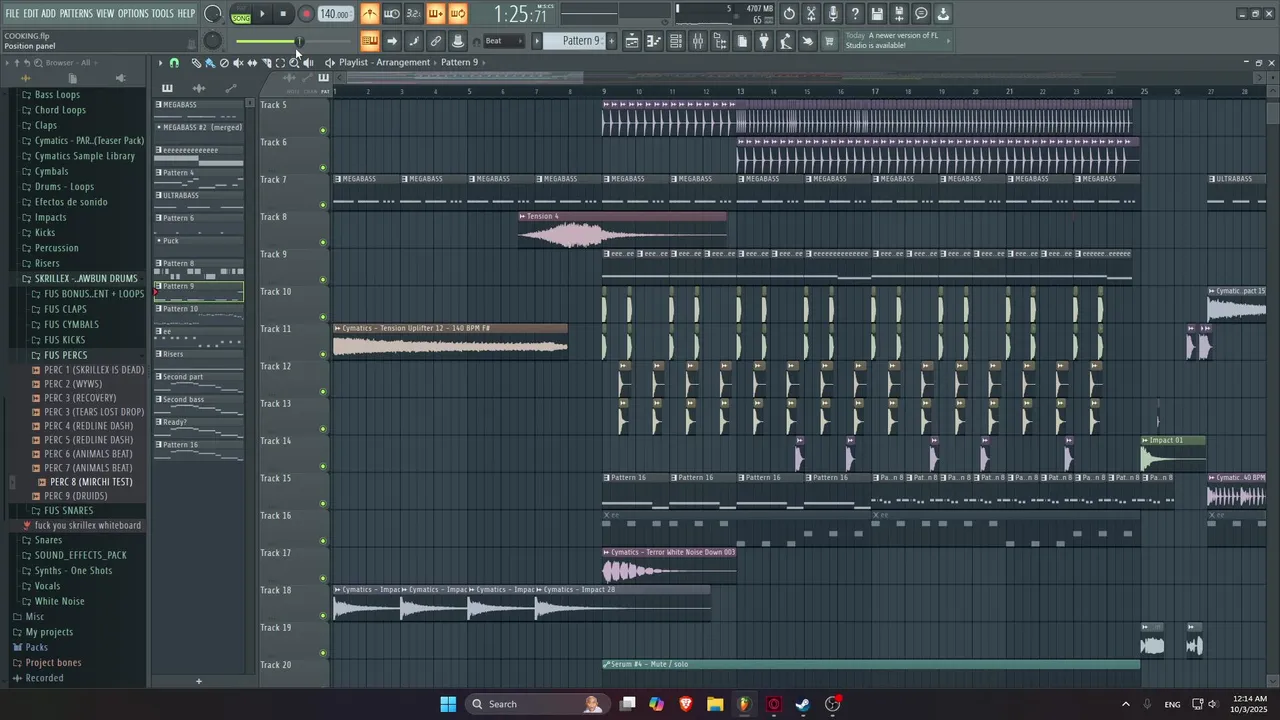Mute Track 5 with its green LED
The height and width of the screenshot is (720, 1280).
coord(323,130)
